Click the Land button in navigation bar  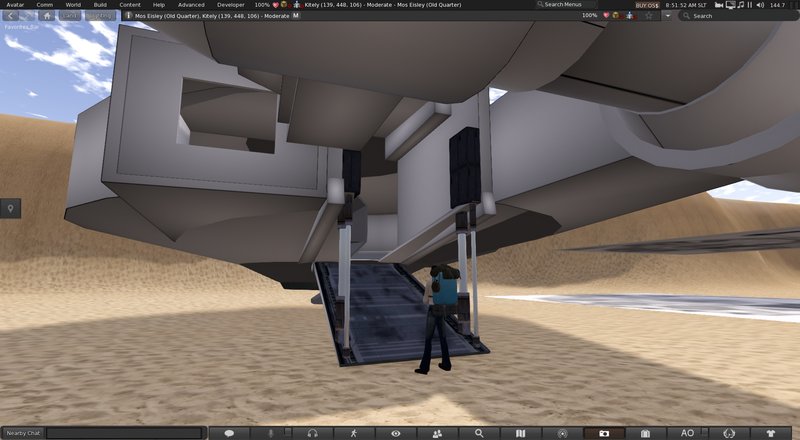click(x=69, y=16)
